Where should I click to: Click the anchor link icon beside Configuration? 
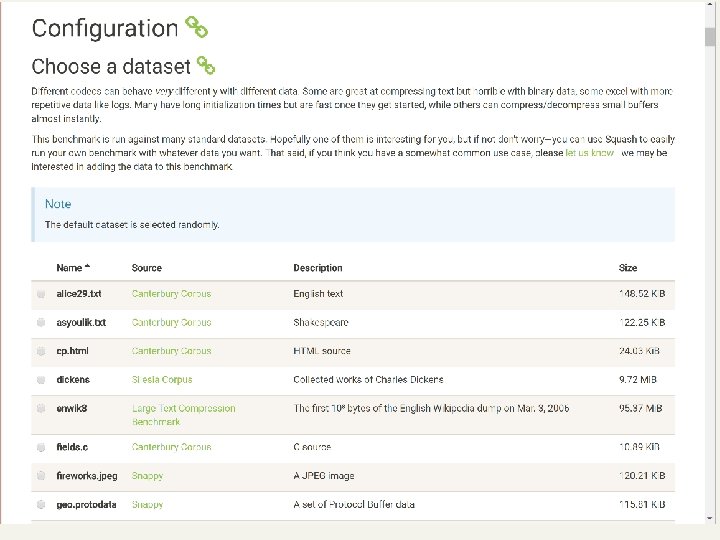point(195,28)
